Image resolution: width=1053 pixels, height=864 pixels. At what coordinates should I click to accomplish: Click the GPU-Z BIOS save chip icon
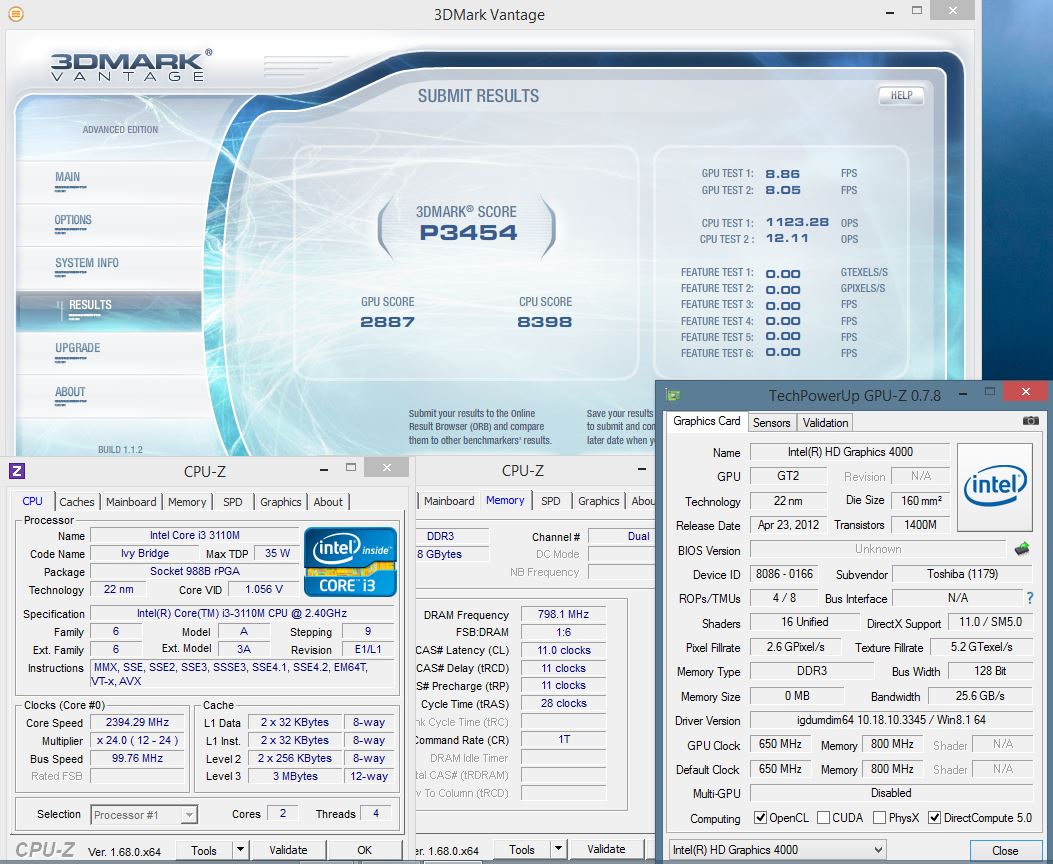click(x=1022, y=549)
